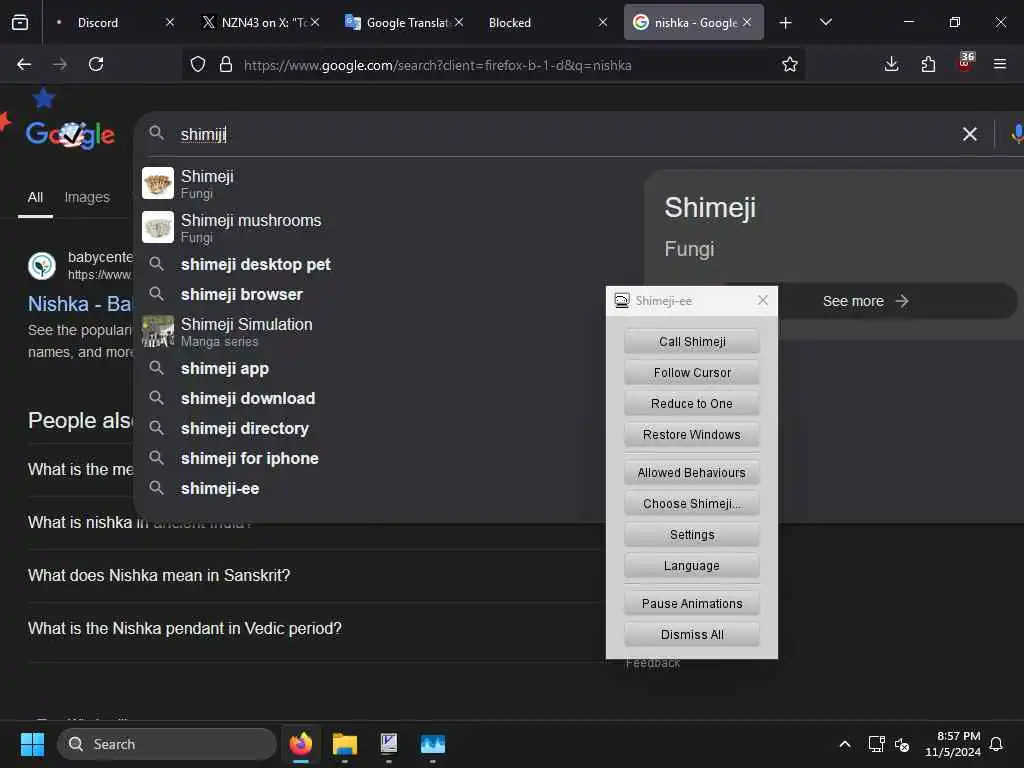Screen dimensions: 1024x768
Task: Bookmark this page with the star
Action: pos(790,64)
